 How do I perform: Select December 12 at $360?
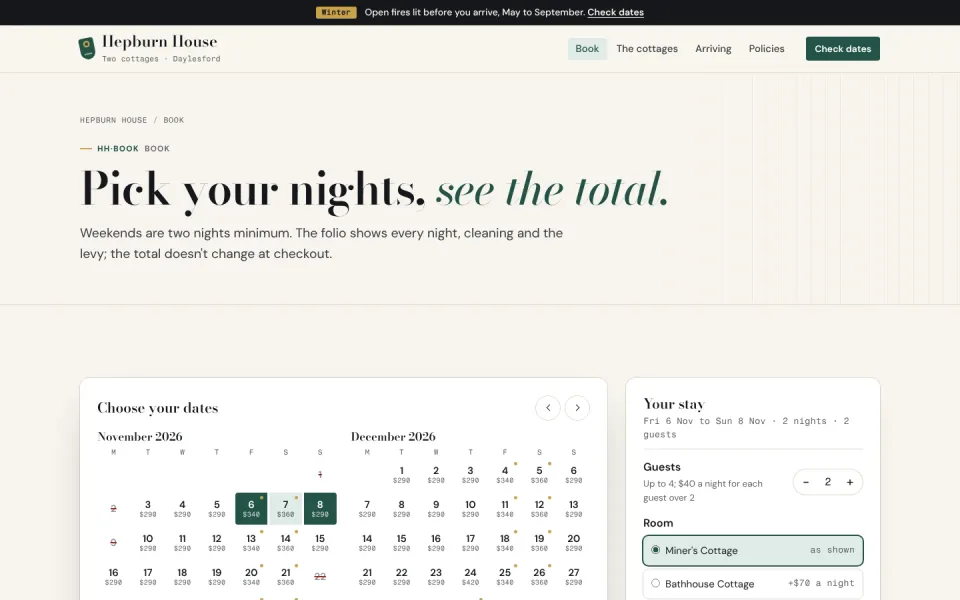539,509
